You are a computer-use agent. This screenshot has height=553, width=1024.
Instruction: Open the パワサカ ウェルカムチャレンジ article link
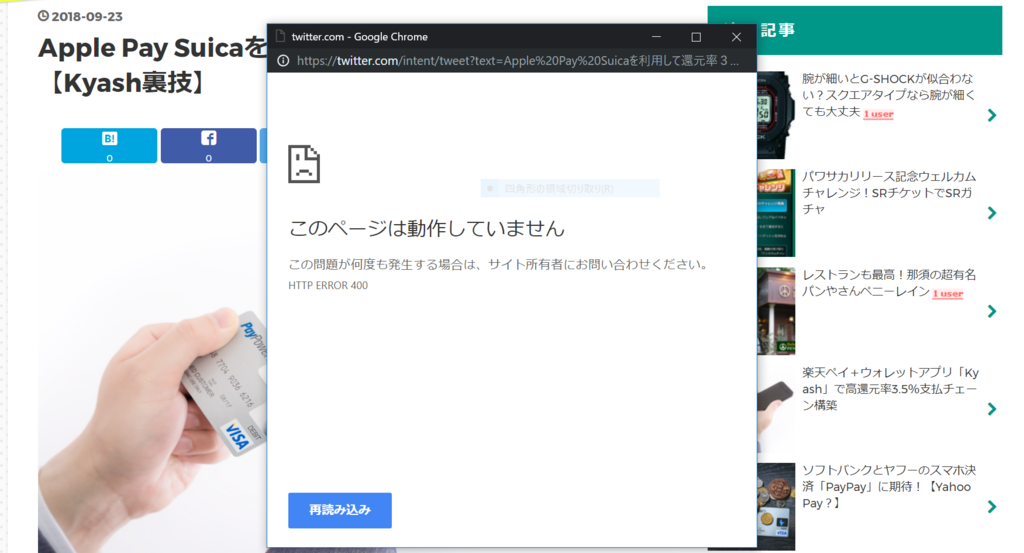point(889,193)
